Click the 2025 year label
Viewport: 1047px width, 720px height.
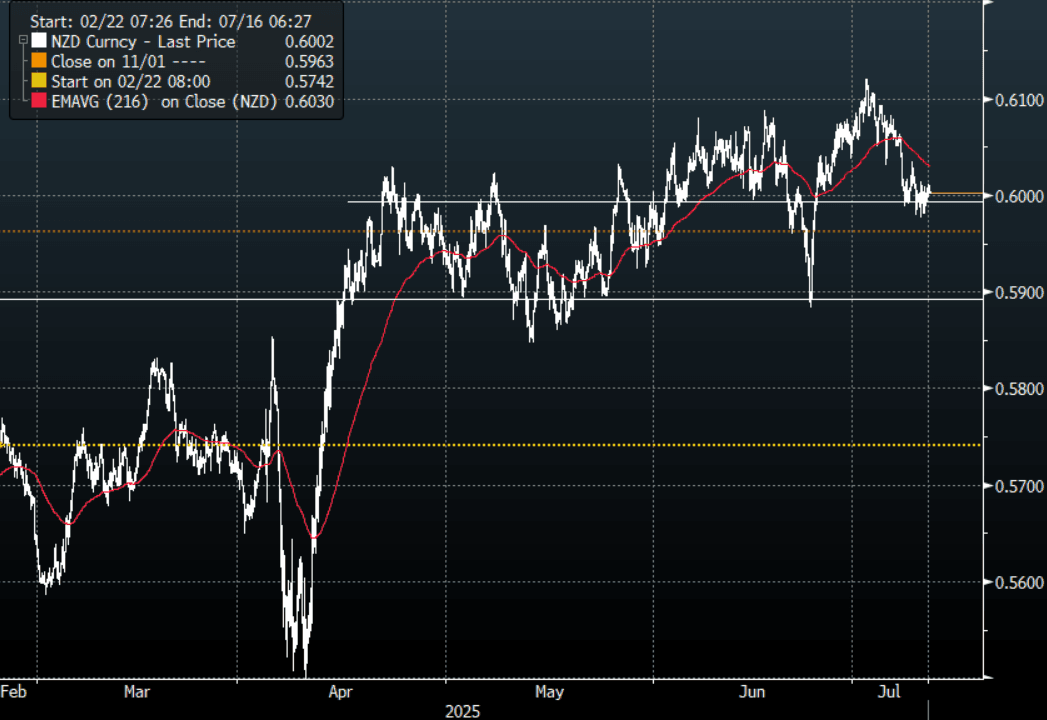[x=462, y=711]
